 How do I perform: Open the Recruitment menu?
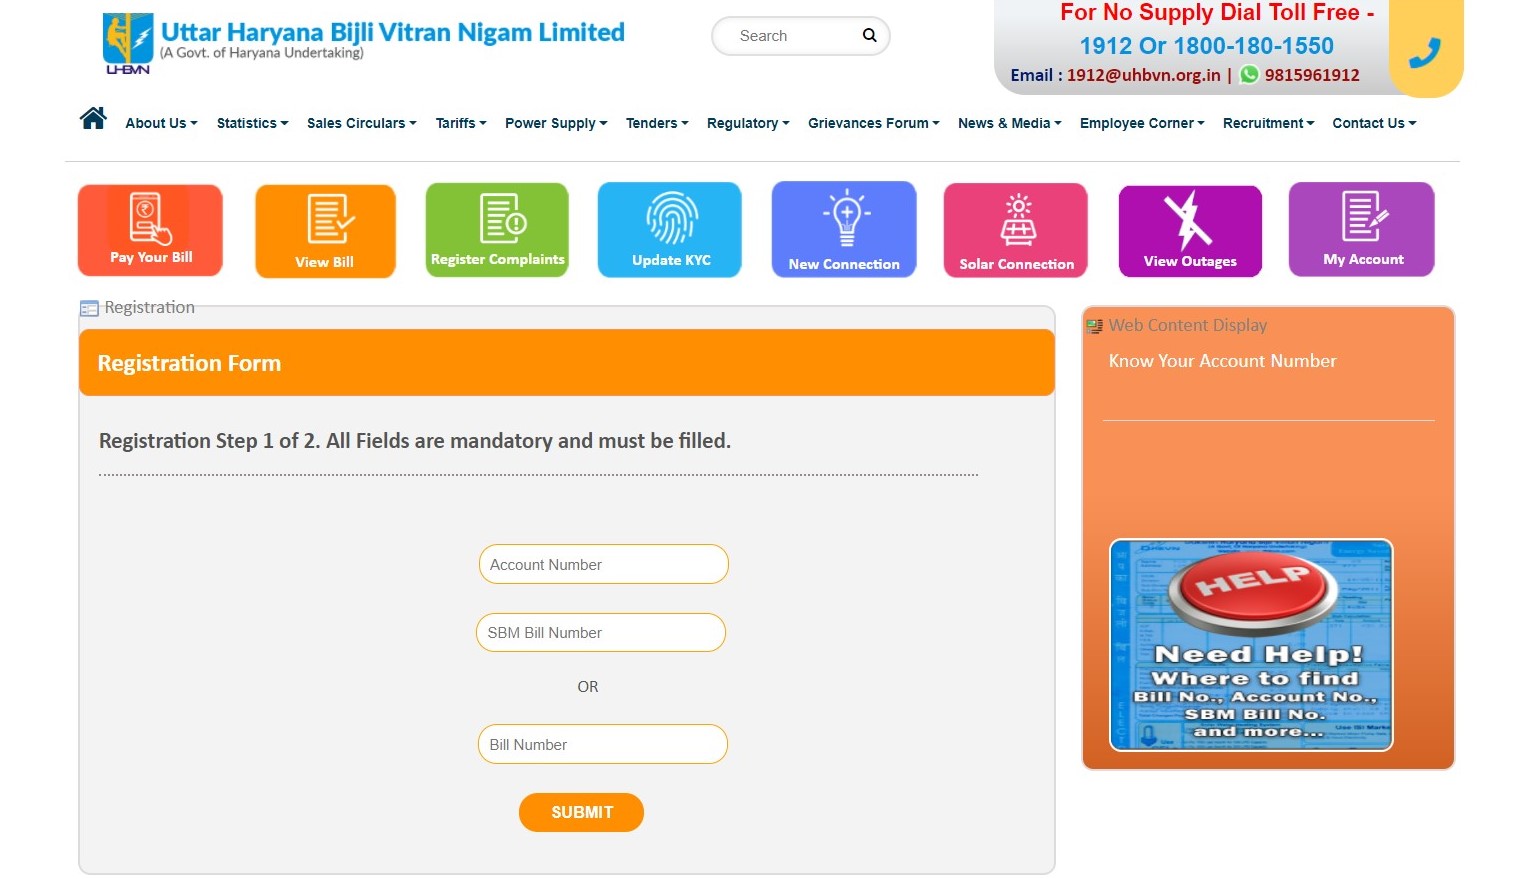click(x=1268, y=123)
